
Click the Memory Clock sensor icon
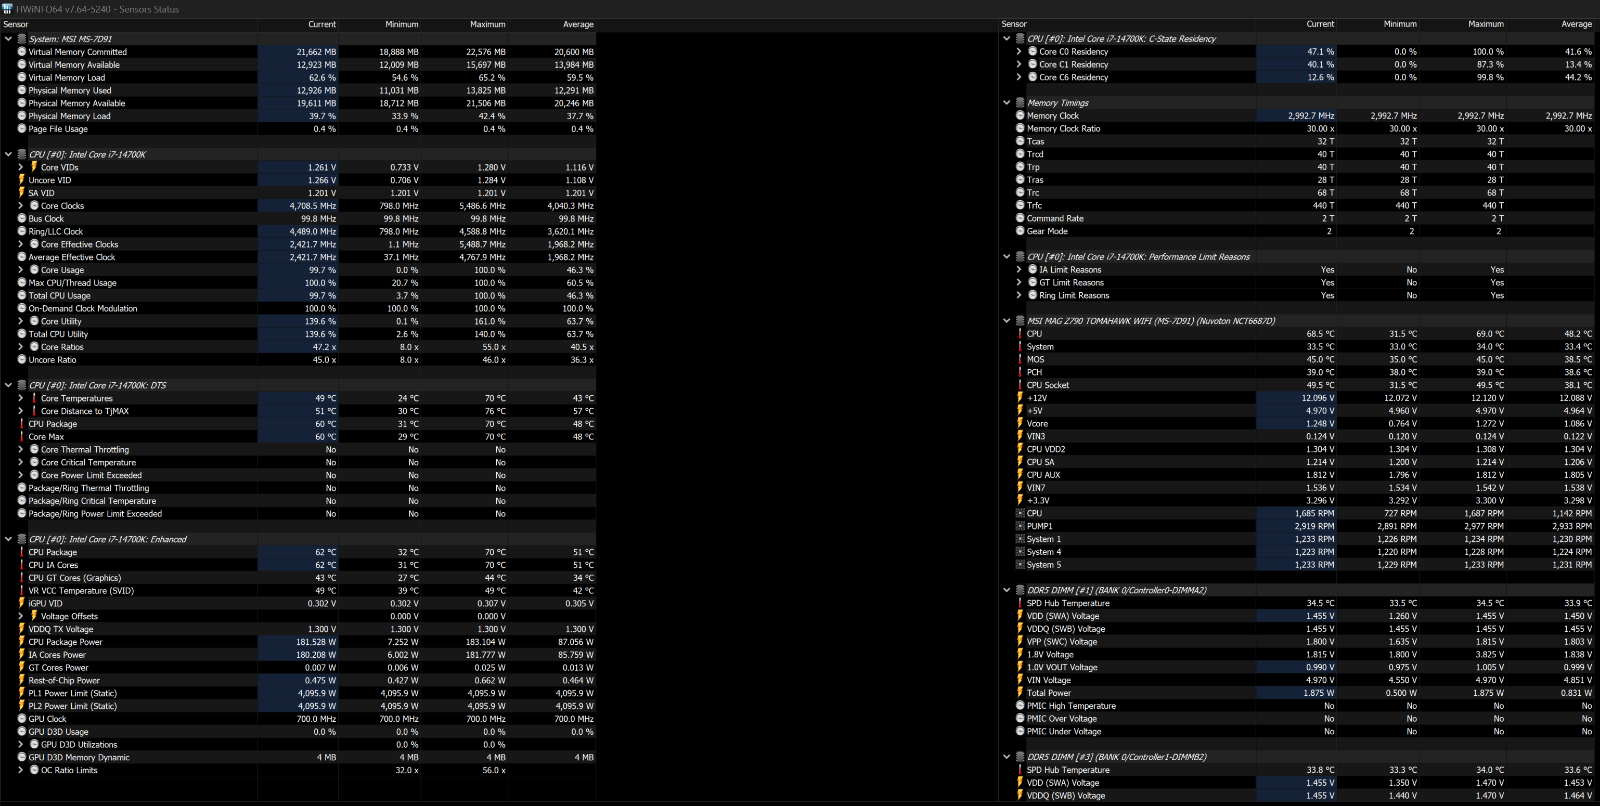[x=1020, y=116]
